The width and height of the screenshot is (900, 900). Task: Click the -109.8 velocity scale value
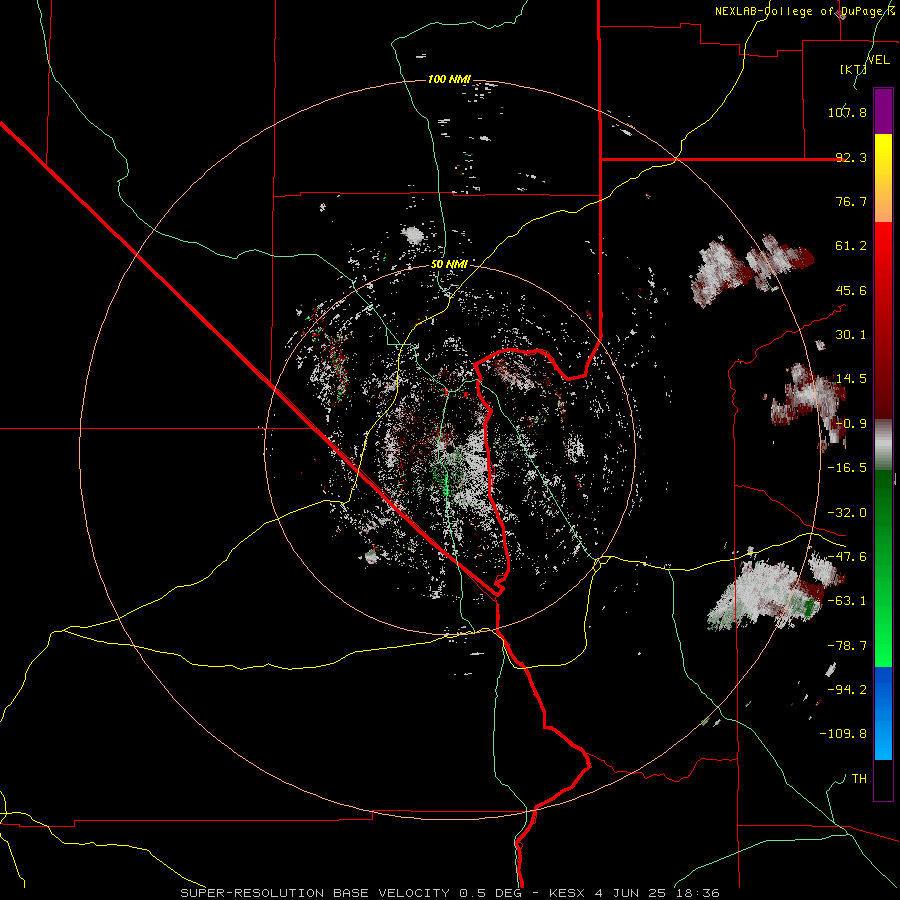click(843, 734)
